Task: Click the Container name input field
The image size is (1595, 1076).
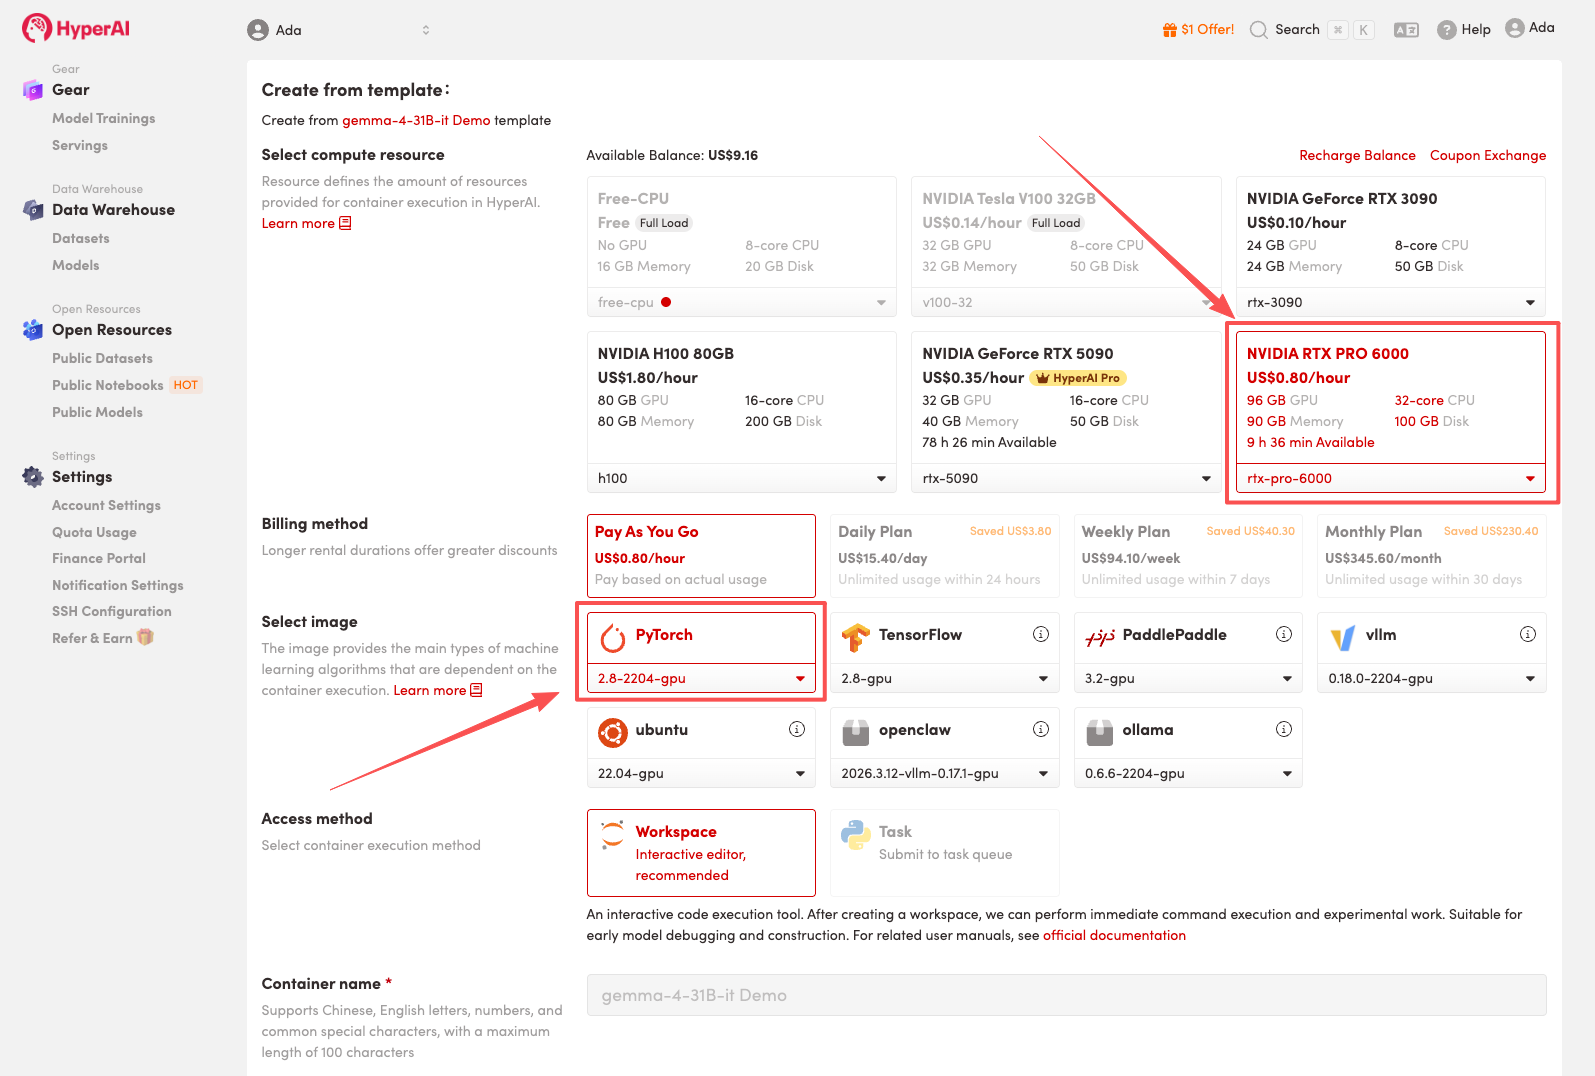Action: coord(1066,995)
